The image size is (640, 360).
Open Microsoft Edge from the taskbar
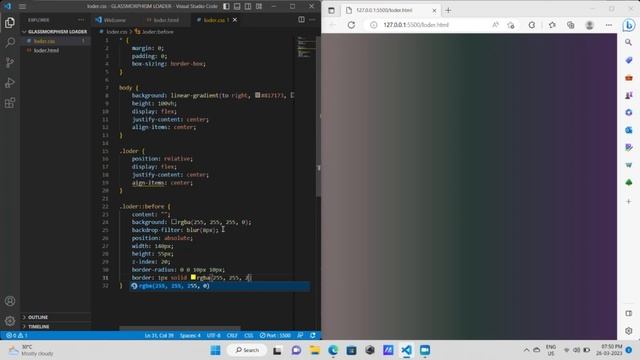coord(333,350)
